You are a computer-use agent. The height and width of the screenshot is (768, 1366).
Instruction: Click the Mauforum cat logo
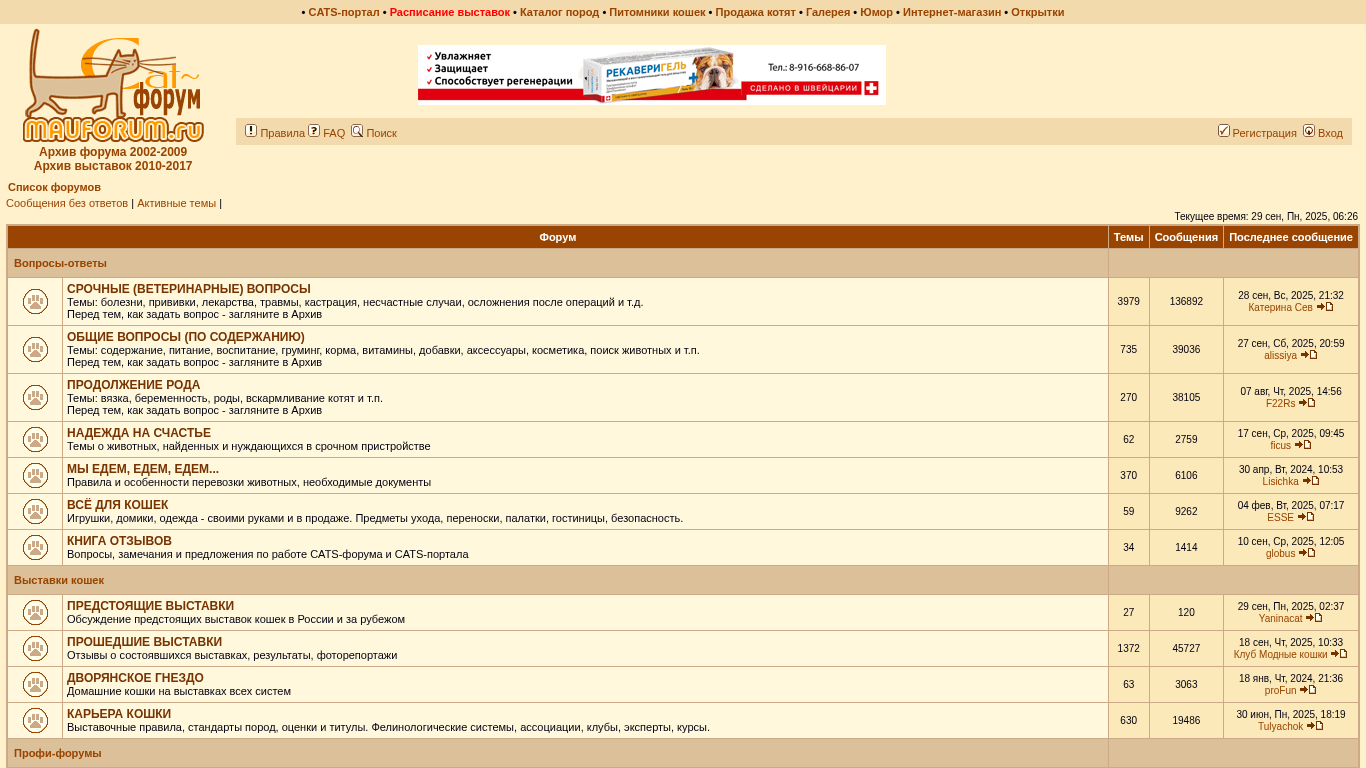[x=112, y=86]
